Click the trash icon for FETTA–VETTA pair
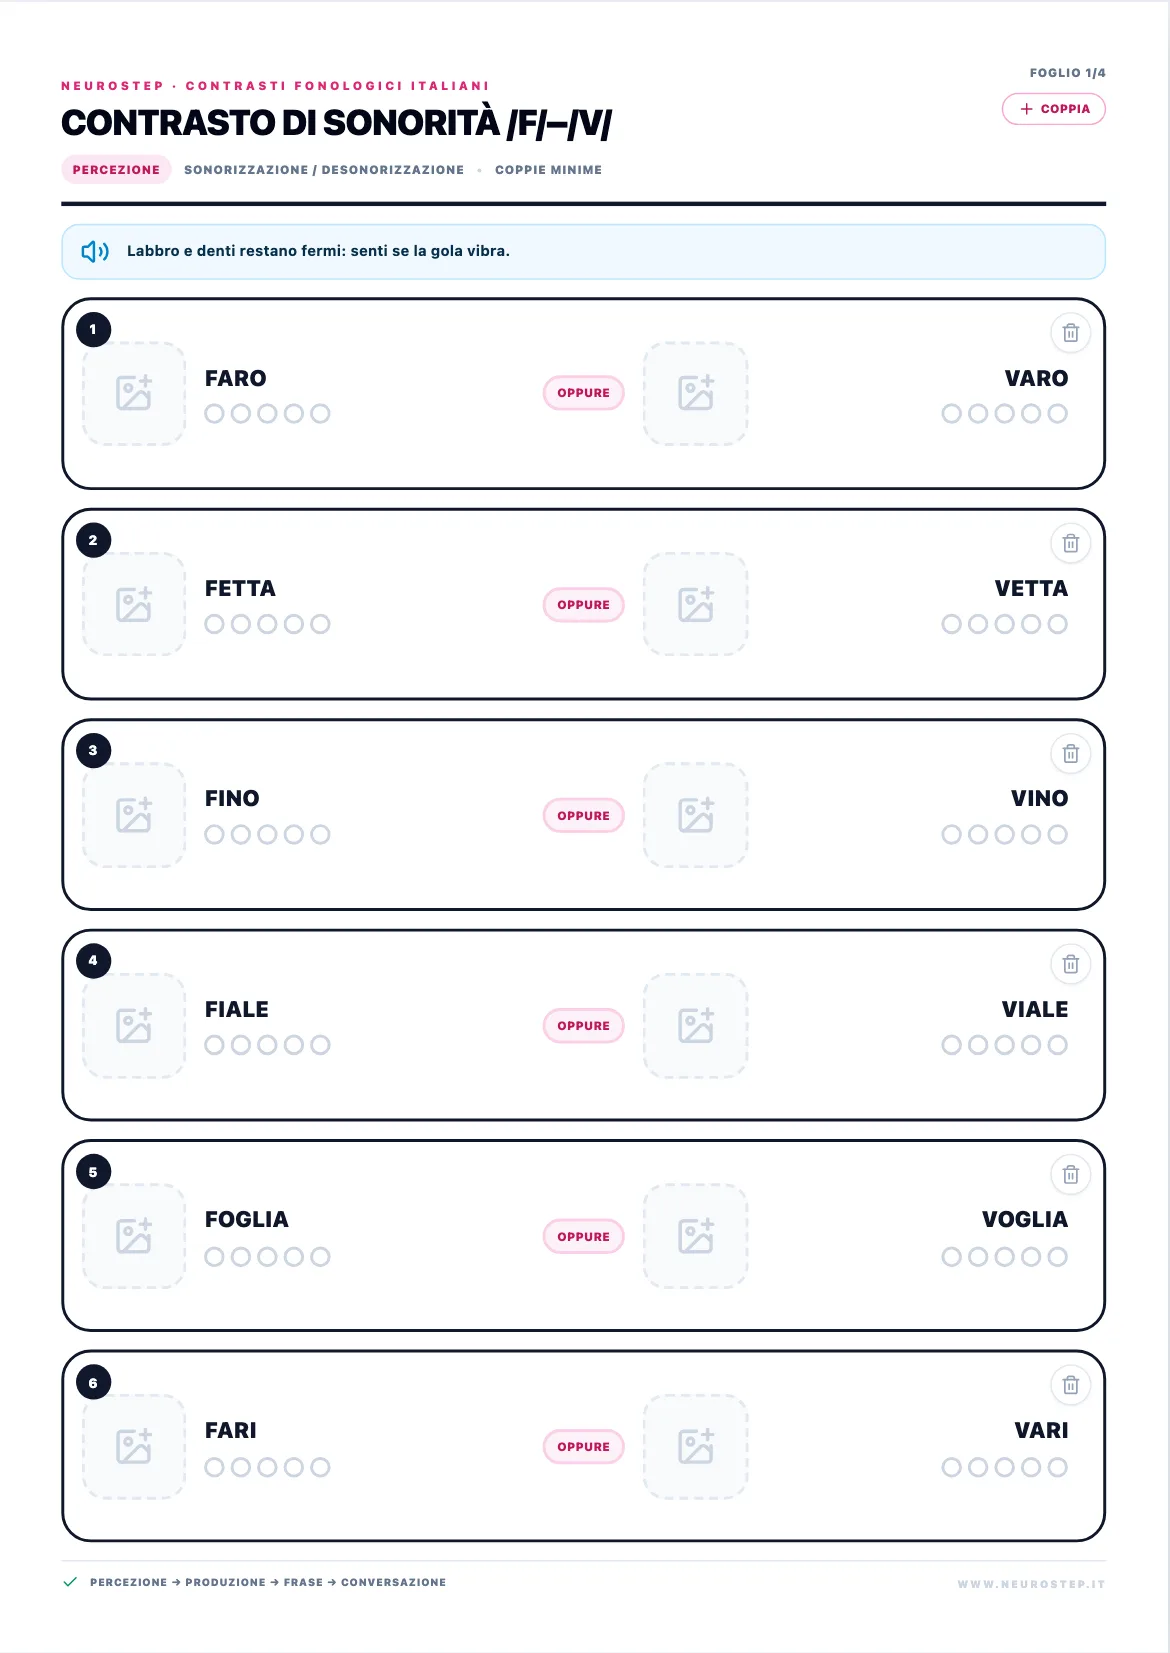Image resolution: width=1170 pixels, height=1653 pixels. tap(1070, 543)
